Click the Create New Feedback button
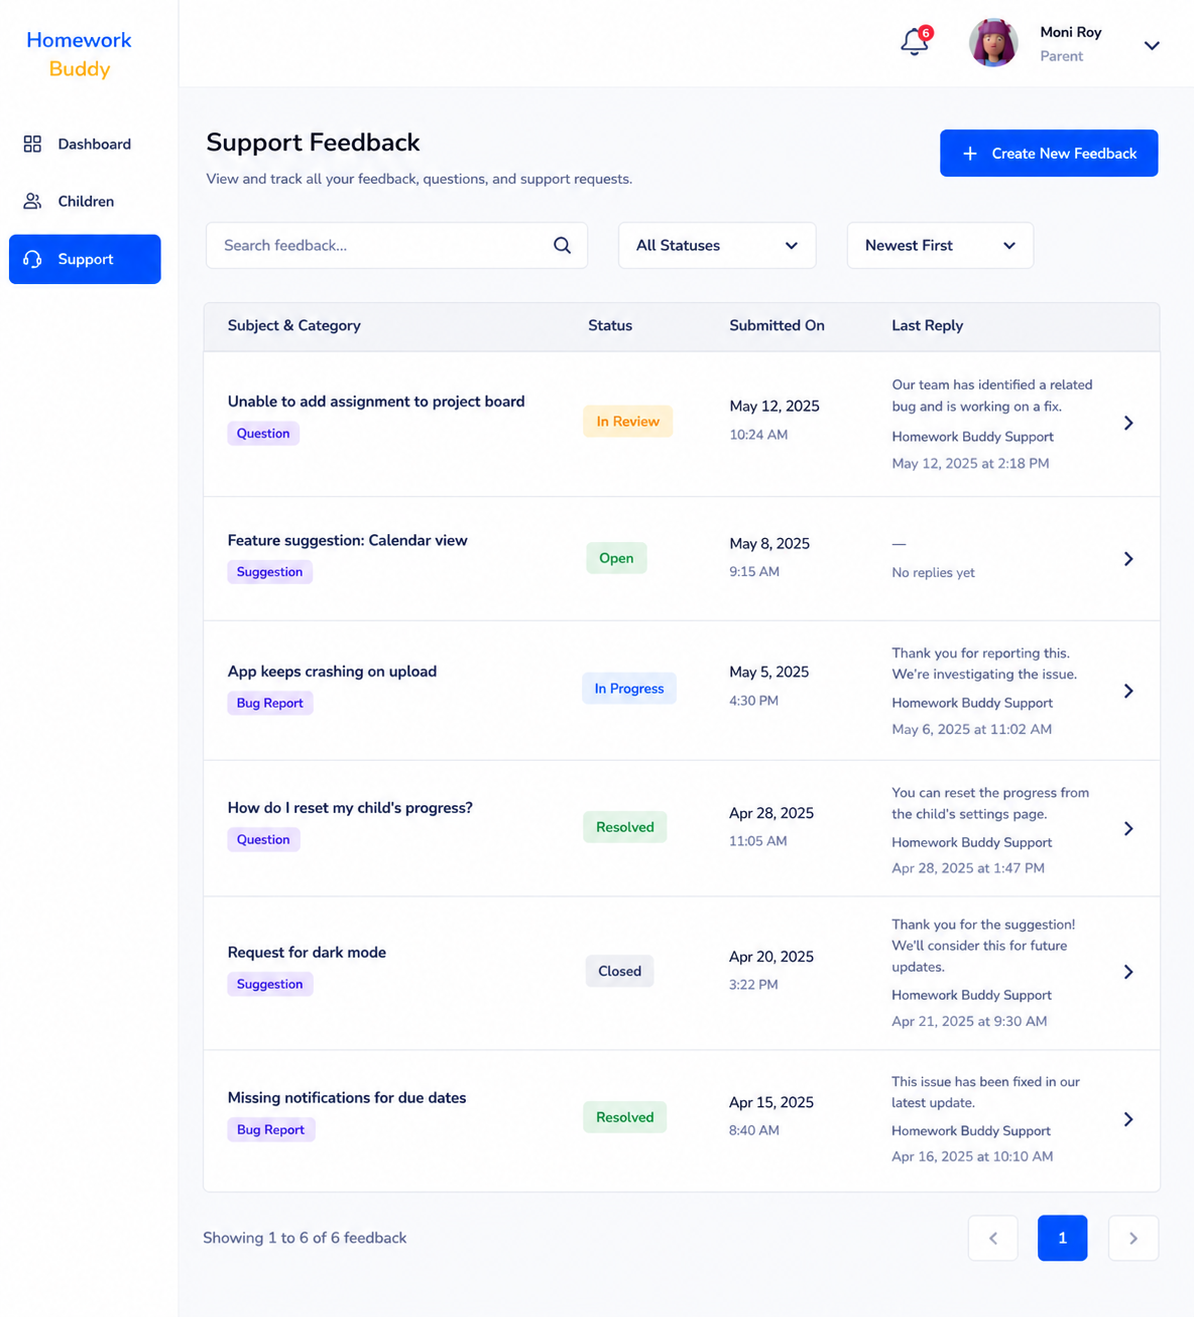The width and height of the screenshot is (1194, 1317). (1049, 153)
